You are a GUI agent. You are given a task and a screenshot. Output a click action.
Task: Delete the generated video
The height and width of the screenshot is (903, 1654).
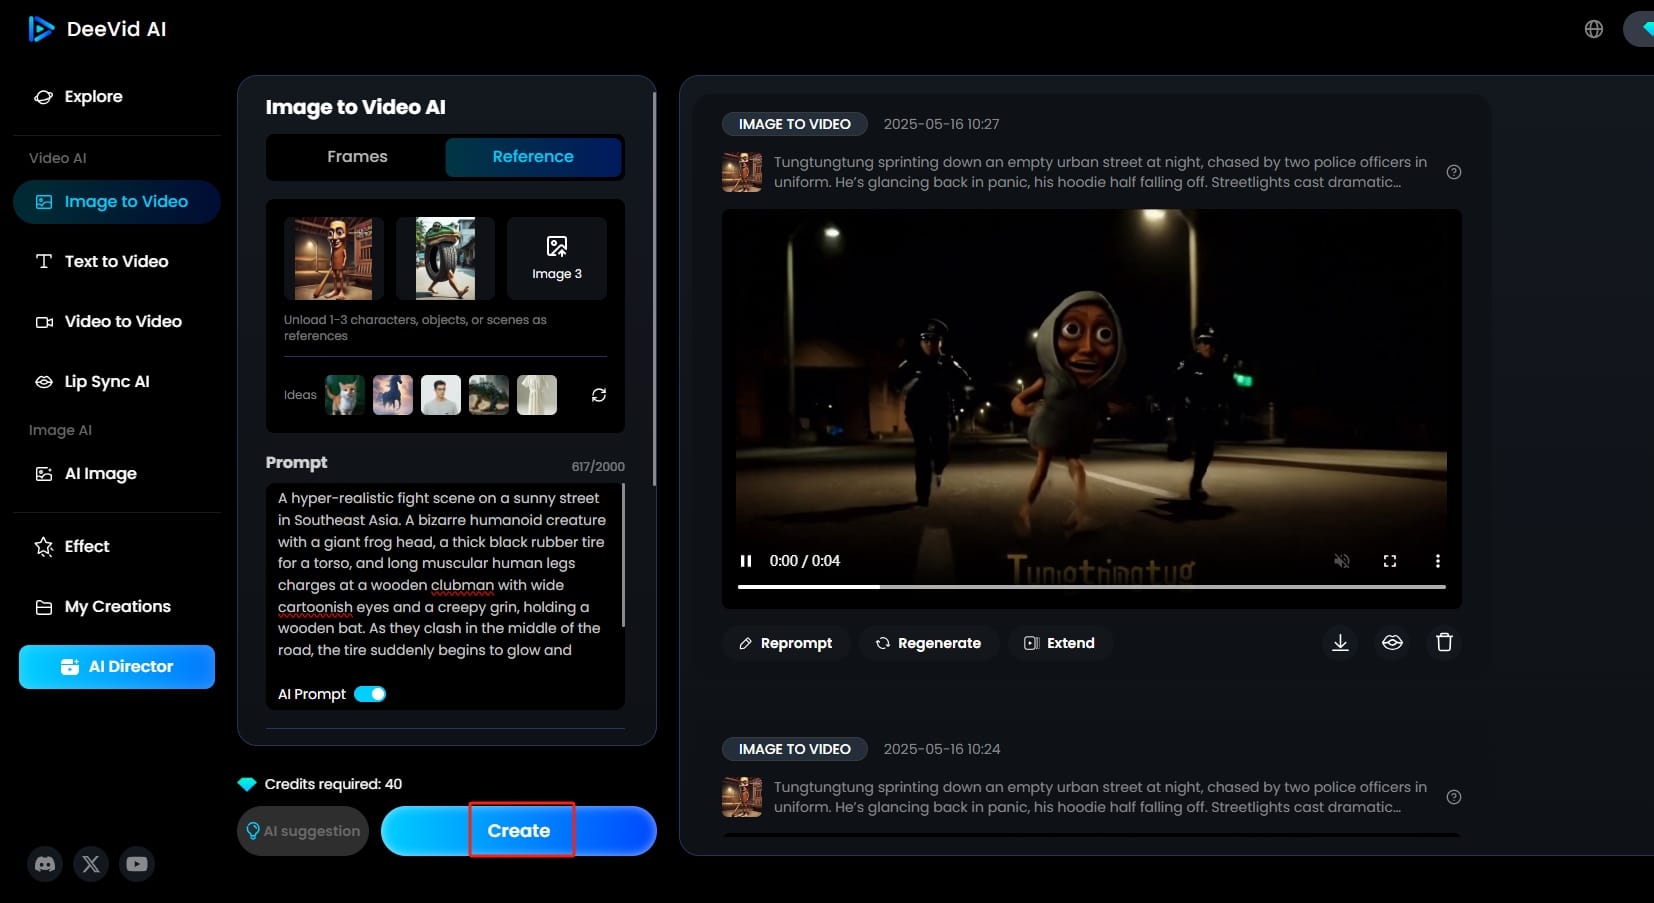pyautogui.click(x=1444, y=643)
